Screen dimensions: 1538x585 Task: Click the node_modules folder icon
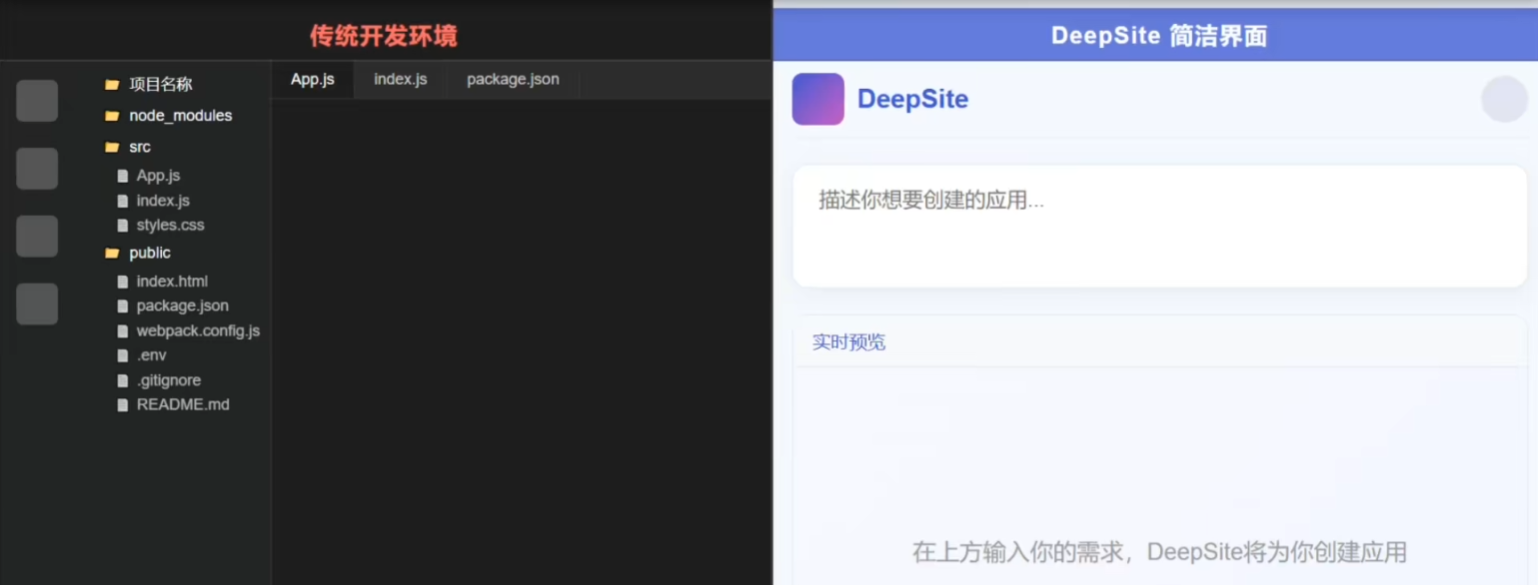pyautogui.click(x=113, y=115)
